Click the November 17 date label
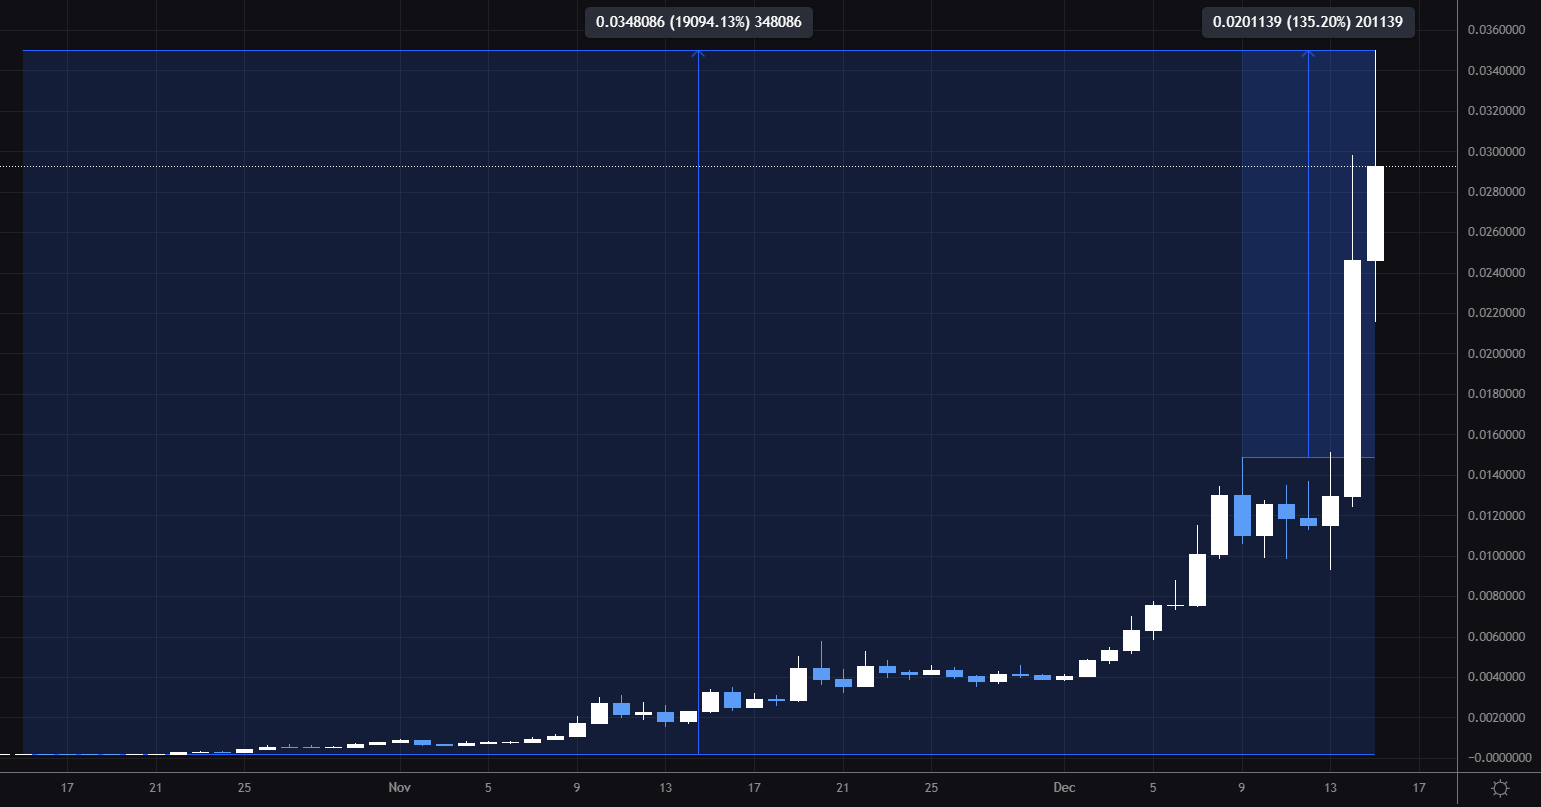The image size is (1541, 807). [x=754, y=788]
